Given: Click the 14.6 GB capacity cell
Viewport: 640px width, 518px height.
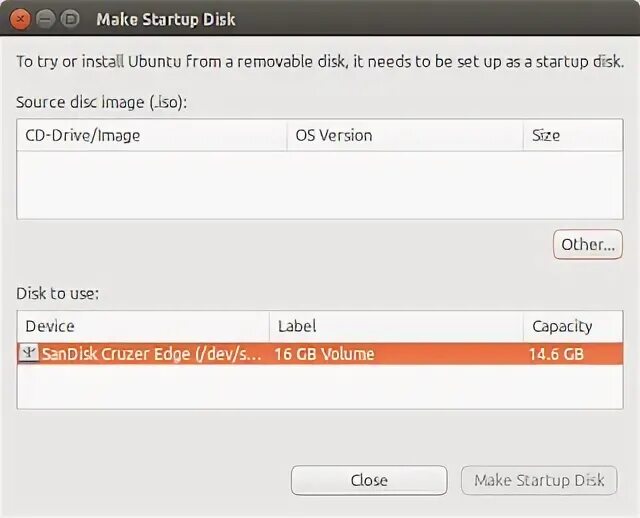Looking at the screenshot, I should coord(556,354).
